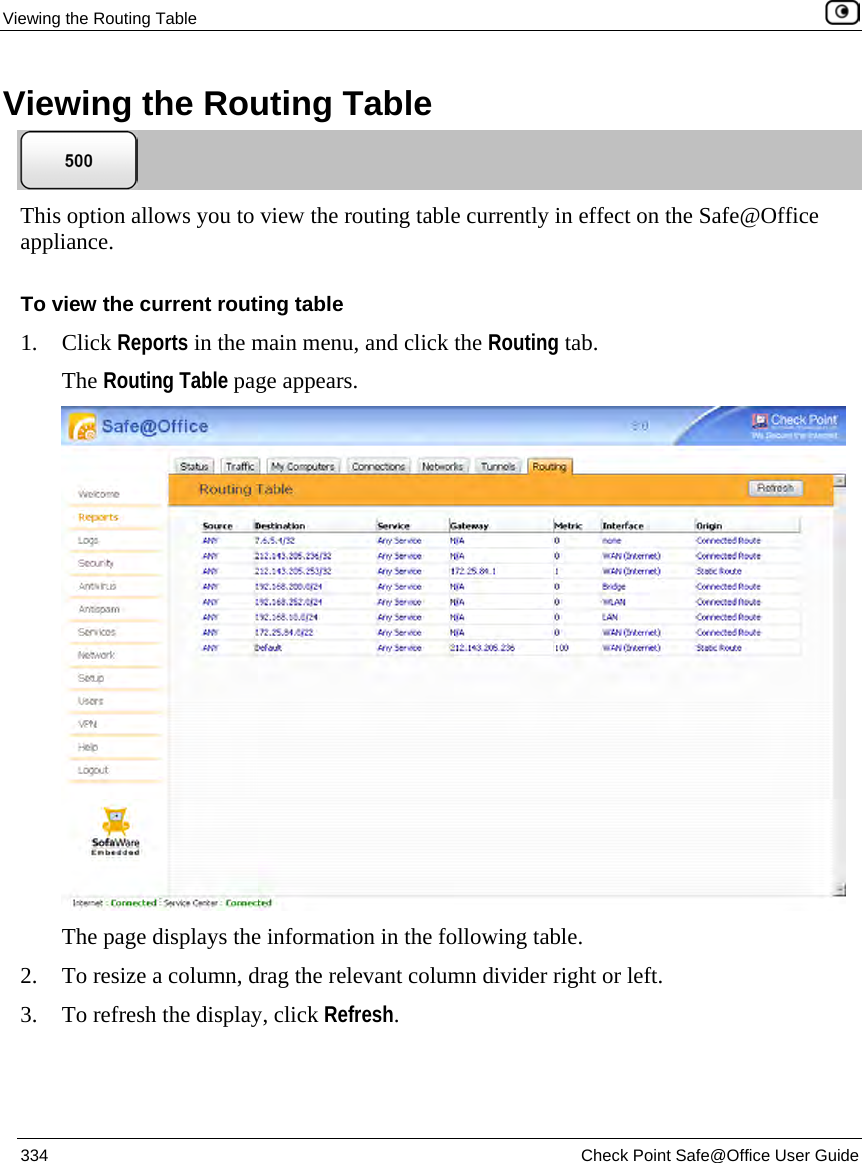This screenshot has height=1163, width=862.
Task: Open the Status tab
Action: coord(194,467)
